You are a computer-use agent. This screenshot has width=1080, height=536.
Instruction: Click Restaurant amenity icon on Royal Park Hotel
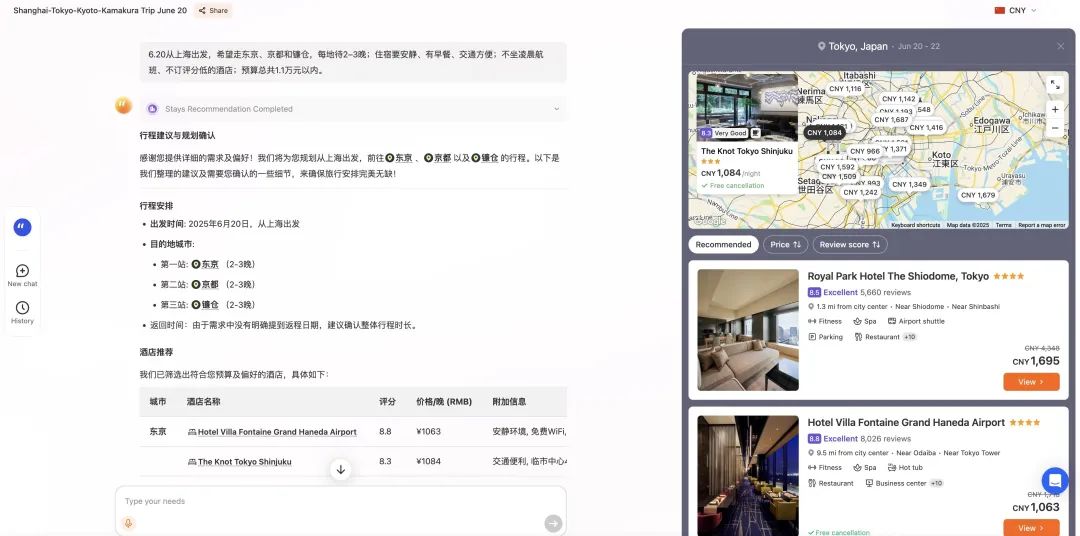pos(858,337)
